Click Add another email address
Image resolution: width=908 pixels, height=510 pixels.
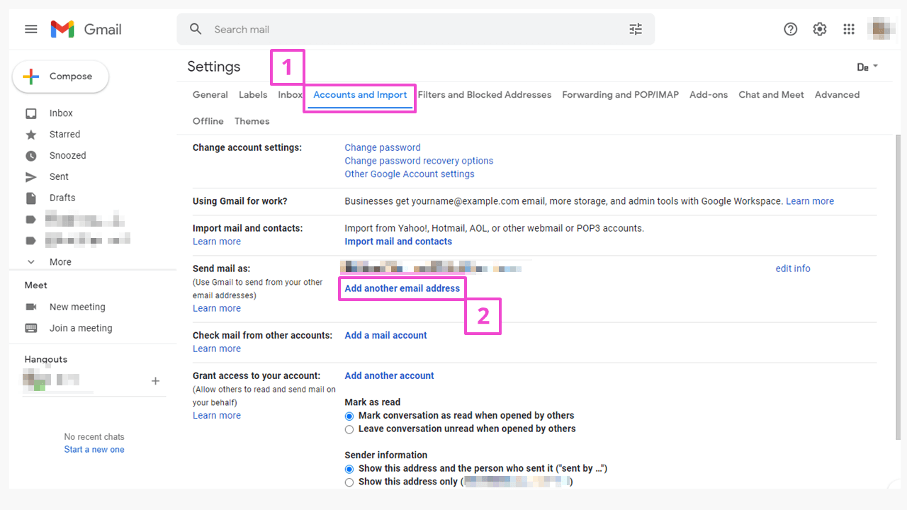(402, 288)
